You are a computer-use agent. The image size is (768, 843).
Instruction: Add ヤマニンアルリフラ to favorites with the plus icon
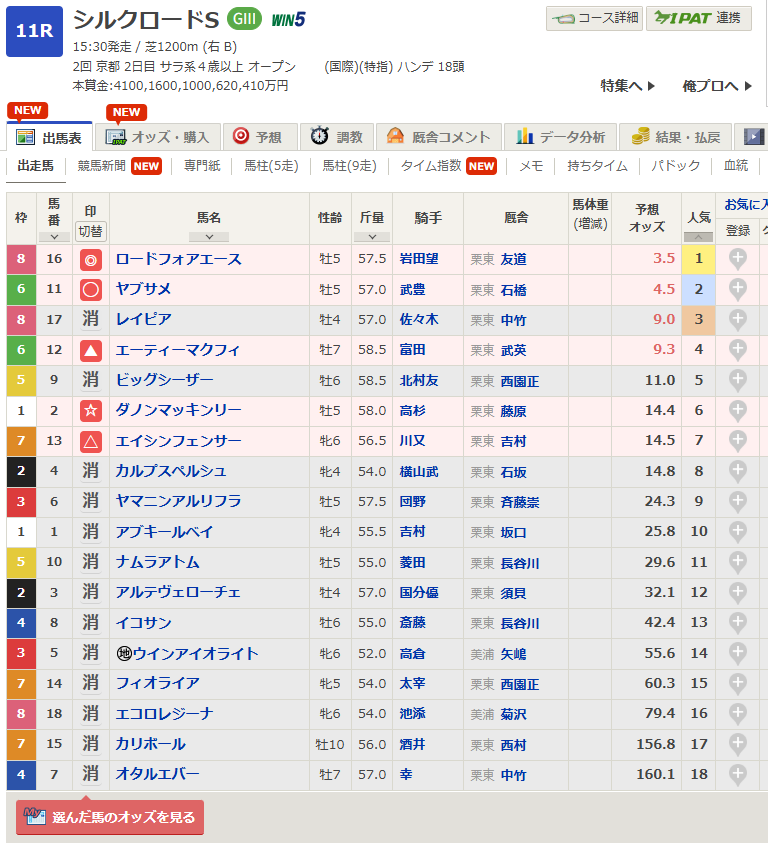pos(737,501)
